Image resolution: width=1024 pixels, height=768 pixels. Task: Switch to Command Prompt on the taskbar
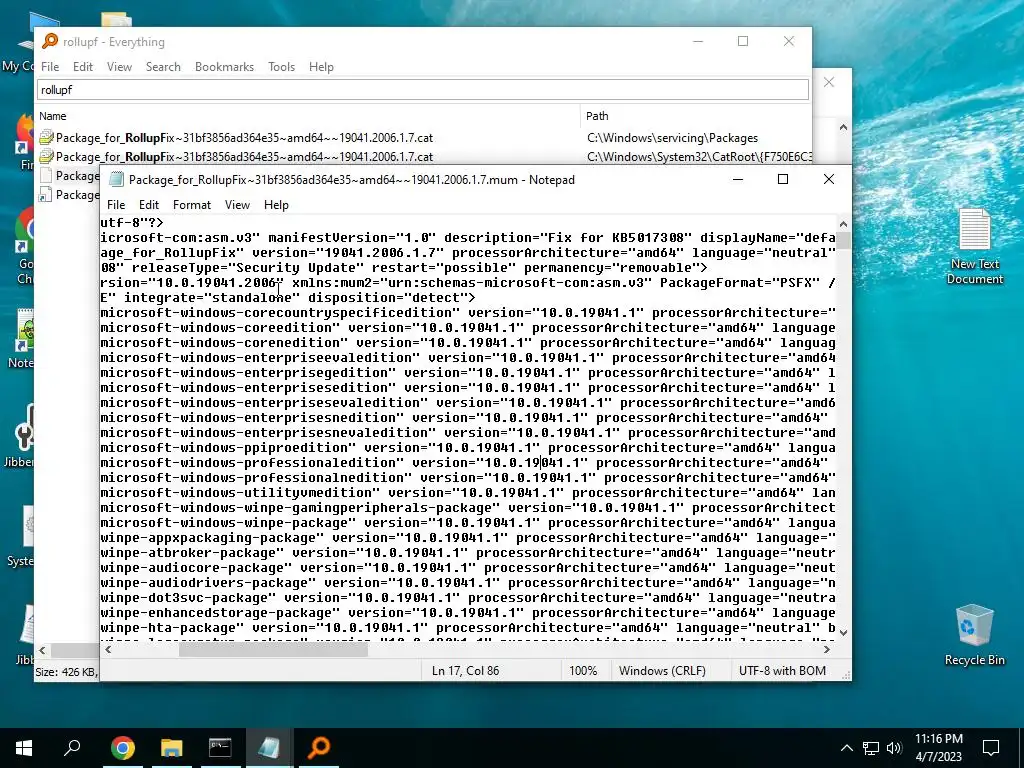[x=220, y=748]
